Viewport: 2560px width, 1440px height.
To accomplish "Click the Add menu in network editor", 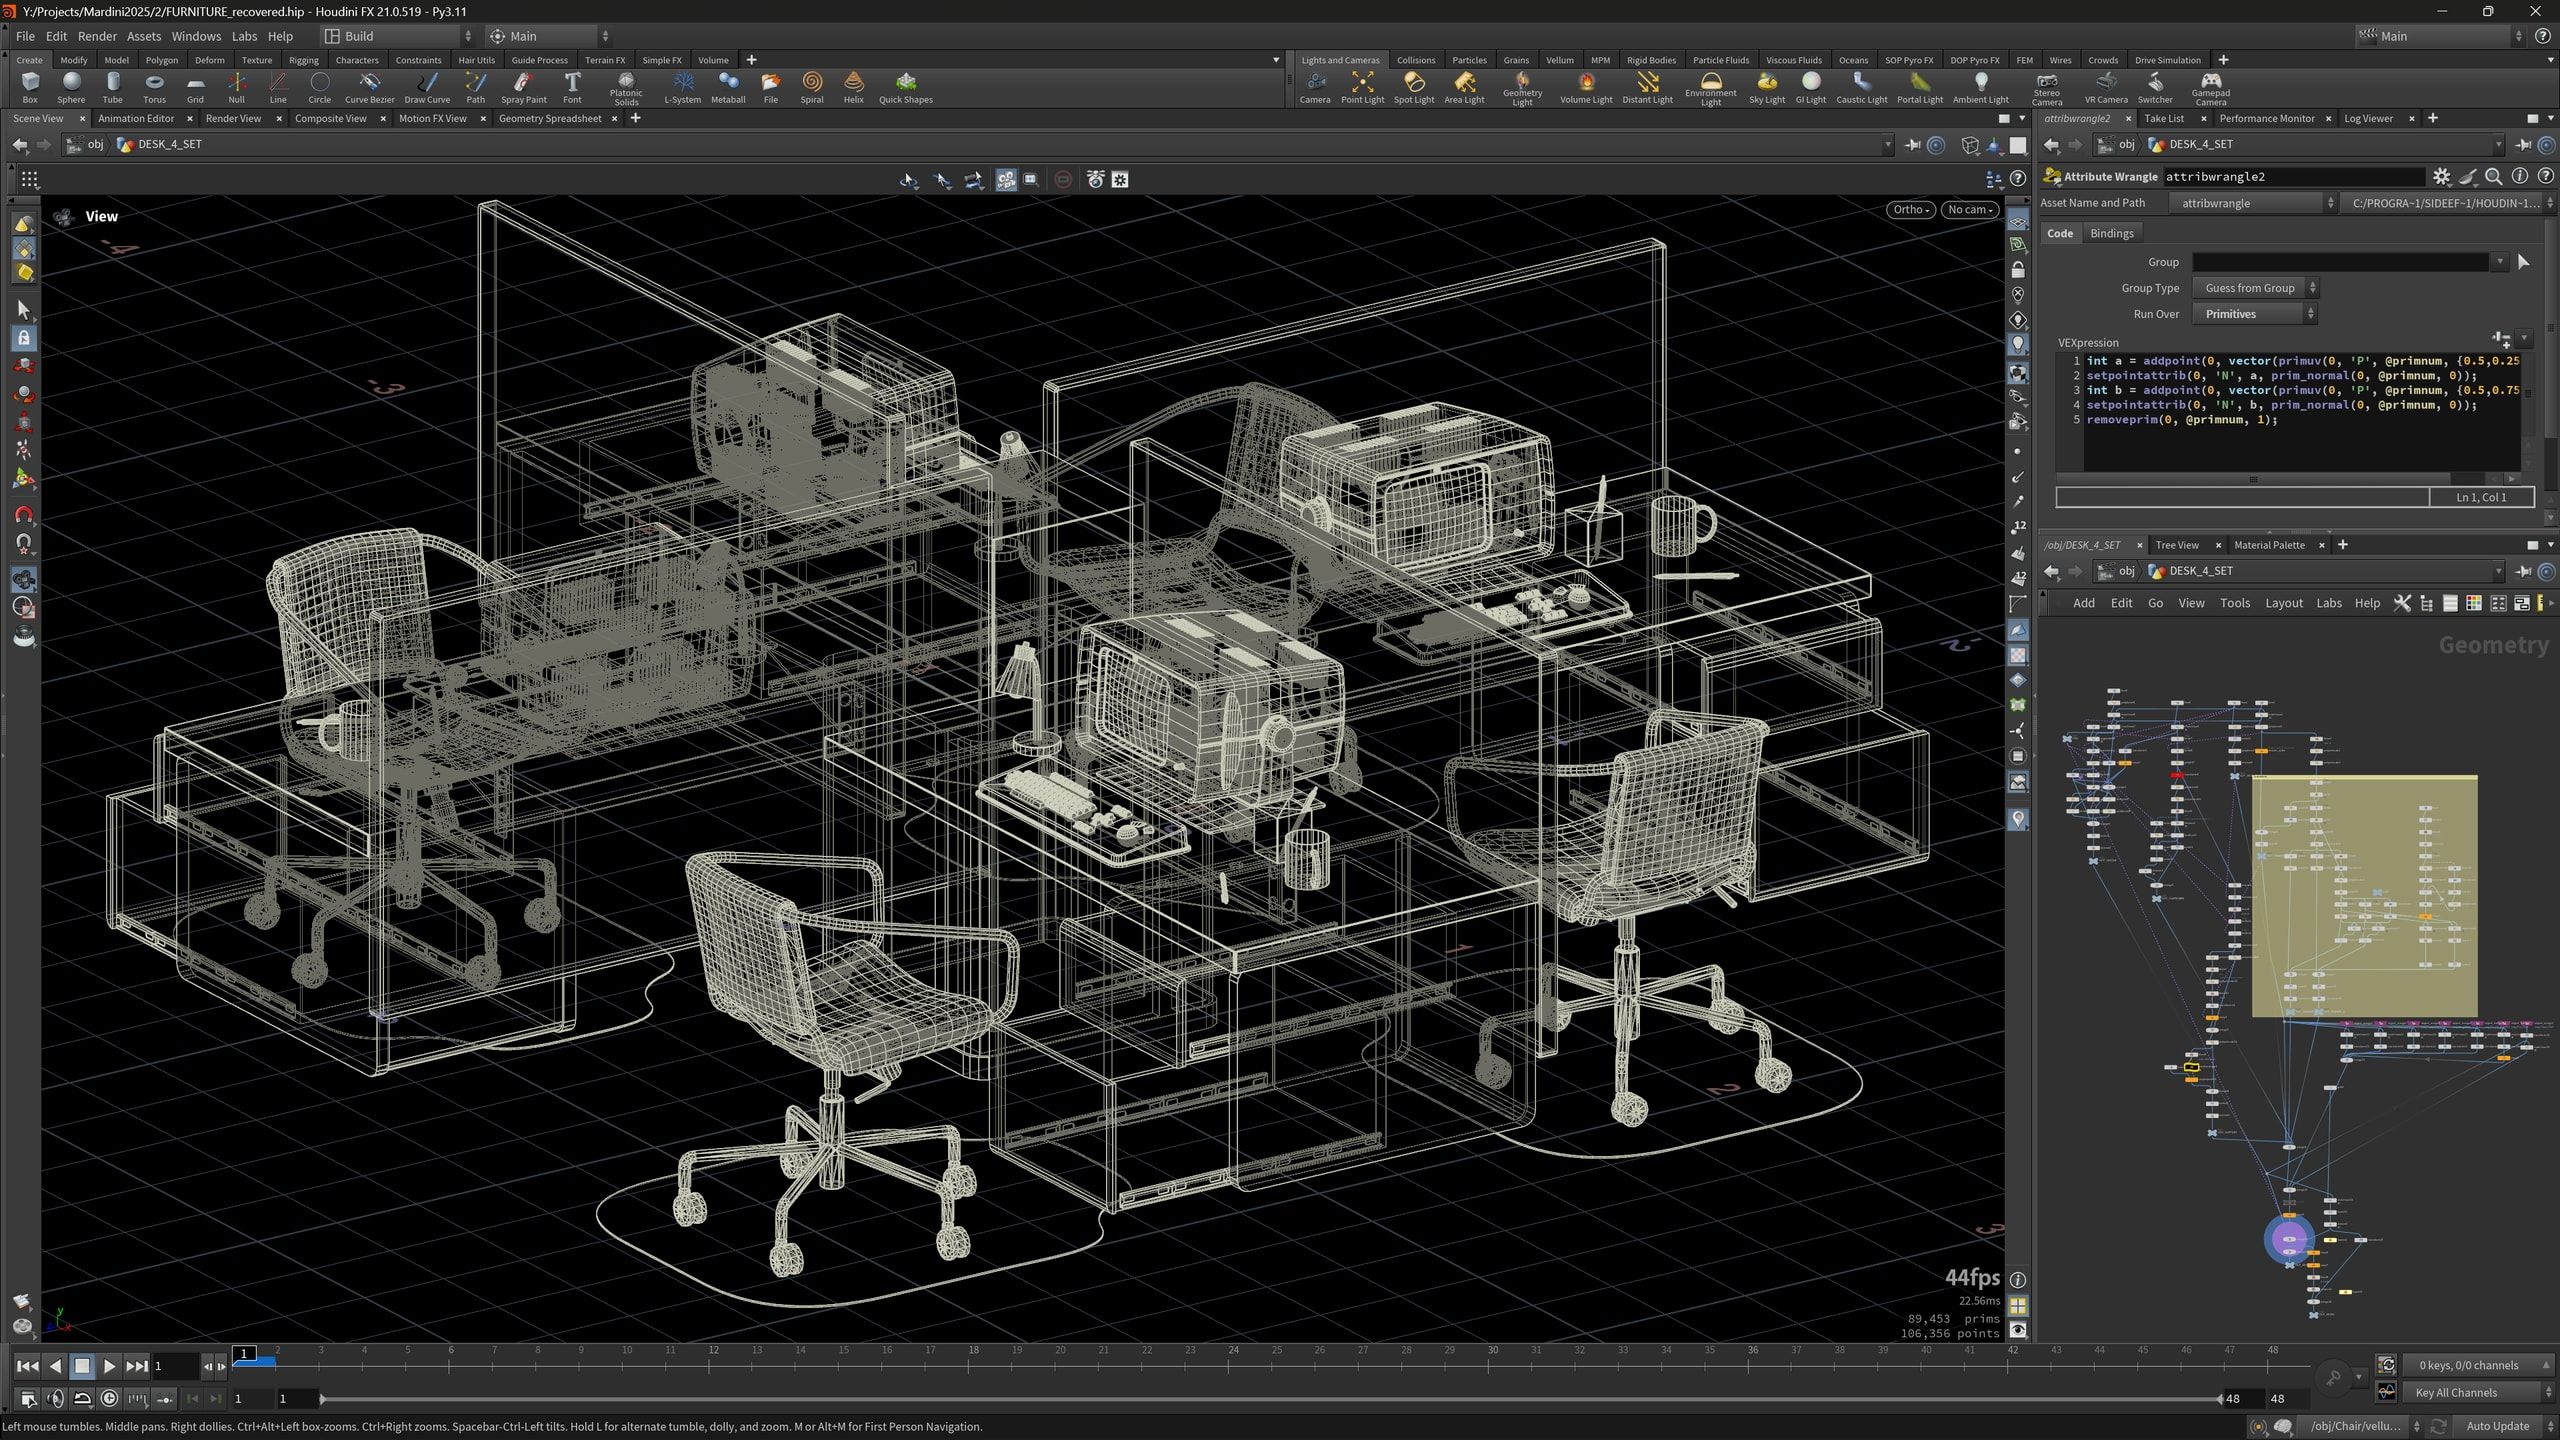I will (x=2083, y=603).
